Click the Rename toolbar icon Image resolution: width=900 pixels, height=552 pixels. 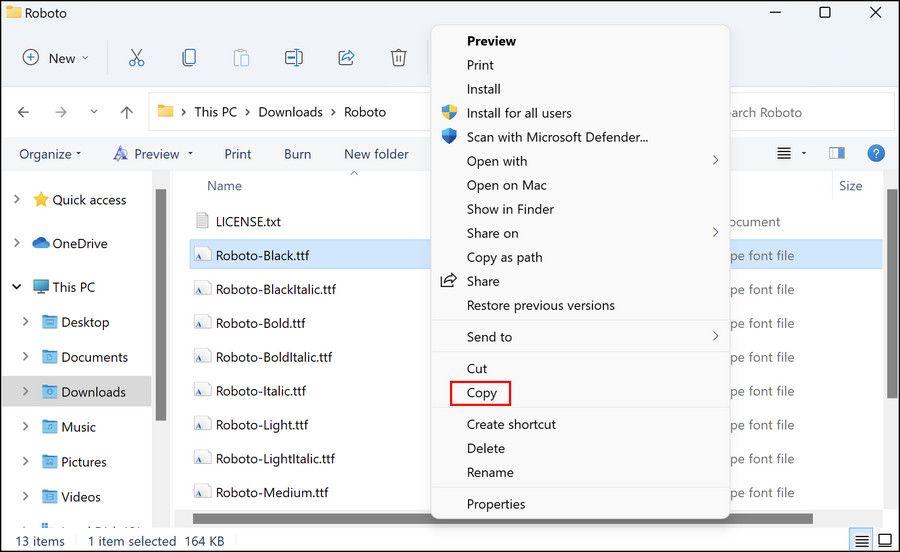294,58
